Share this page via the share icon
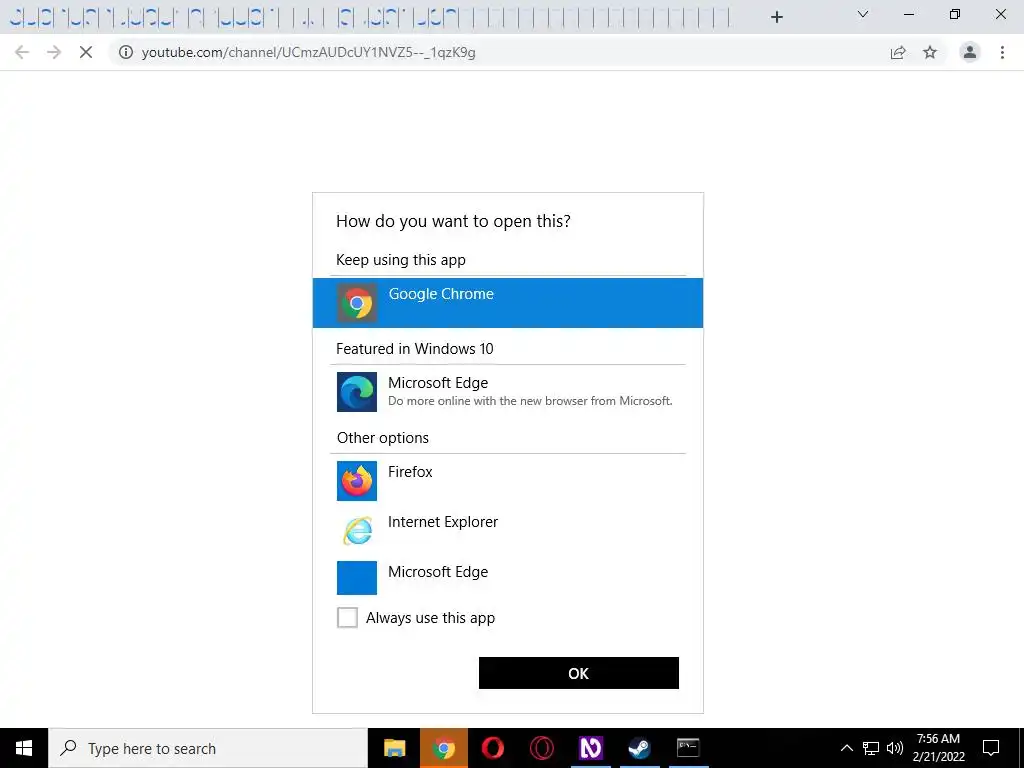 pyautogui.click(x=898, y=52)
